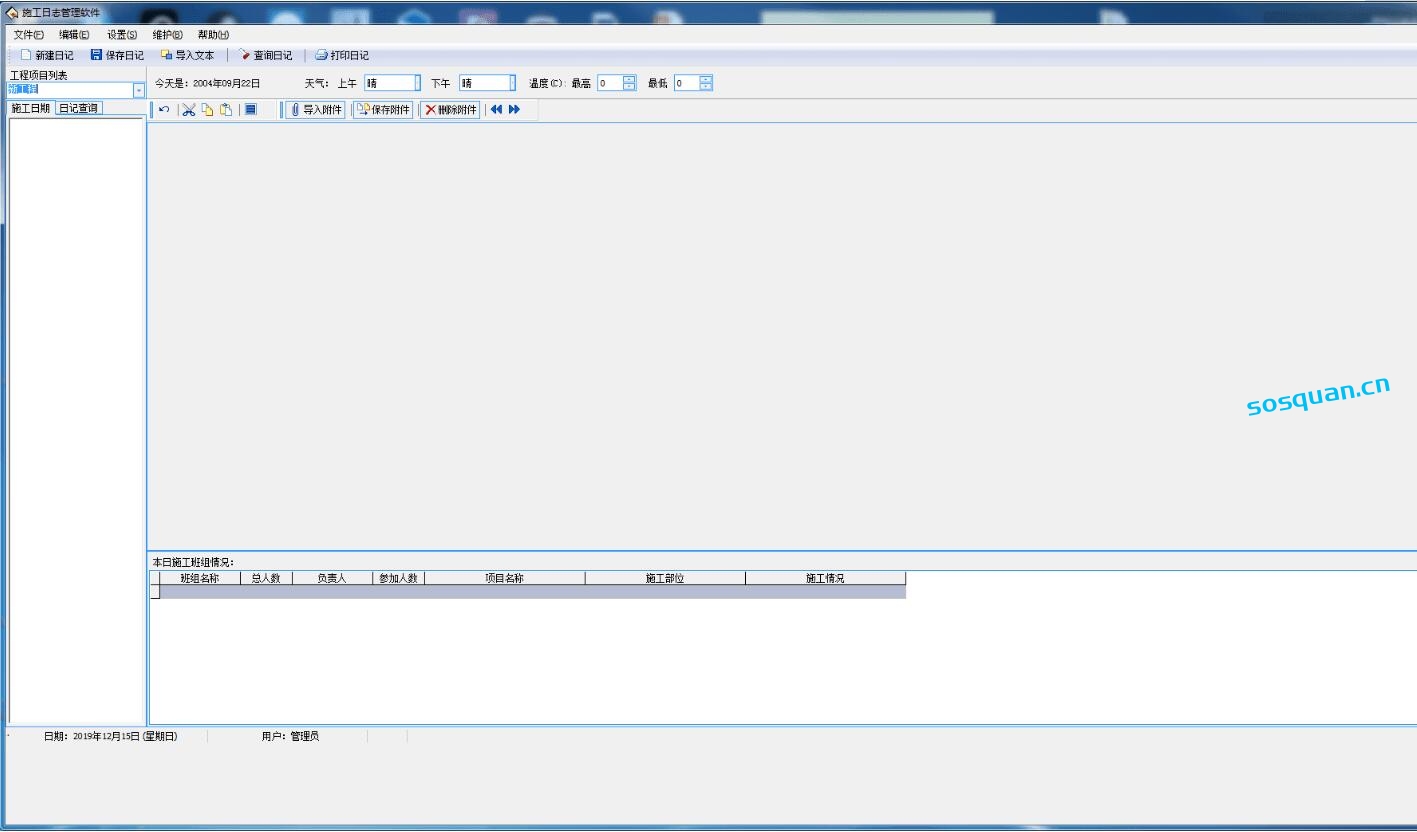Image resolution: width=1417 pixels, height=832 pixels.
Task: Open the 下午 afternoon weather dropdown
Action: coord(513,83)
